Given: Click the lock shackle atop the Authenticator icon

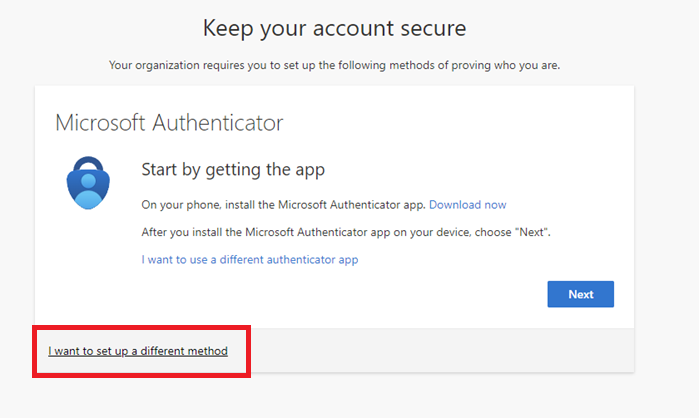Looking at the screenshot, I should coord(90,163).
